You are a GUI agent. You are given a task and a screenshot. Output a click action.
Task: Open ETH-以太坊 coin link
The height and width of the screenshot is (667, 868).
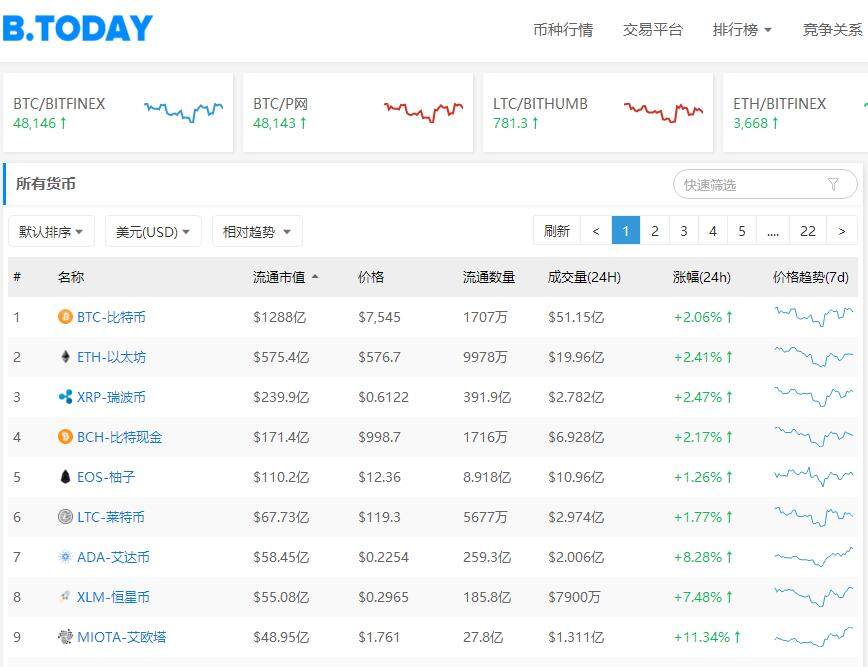(x=111, y=357)
